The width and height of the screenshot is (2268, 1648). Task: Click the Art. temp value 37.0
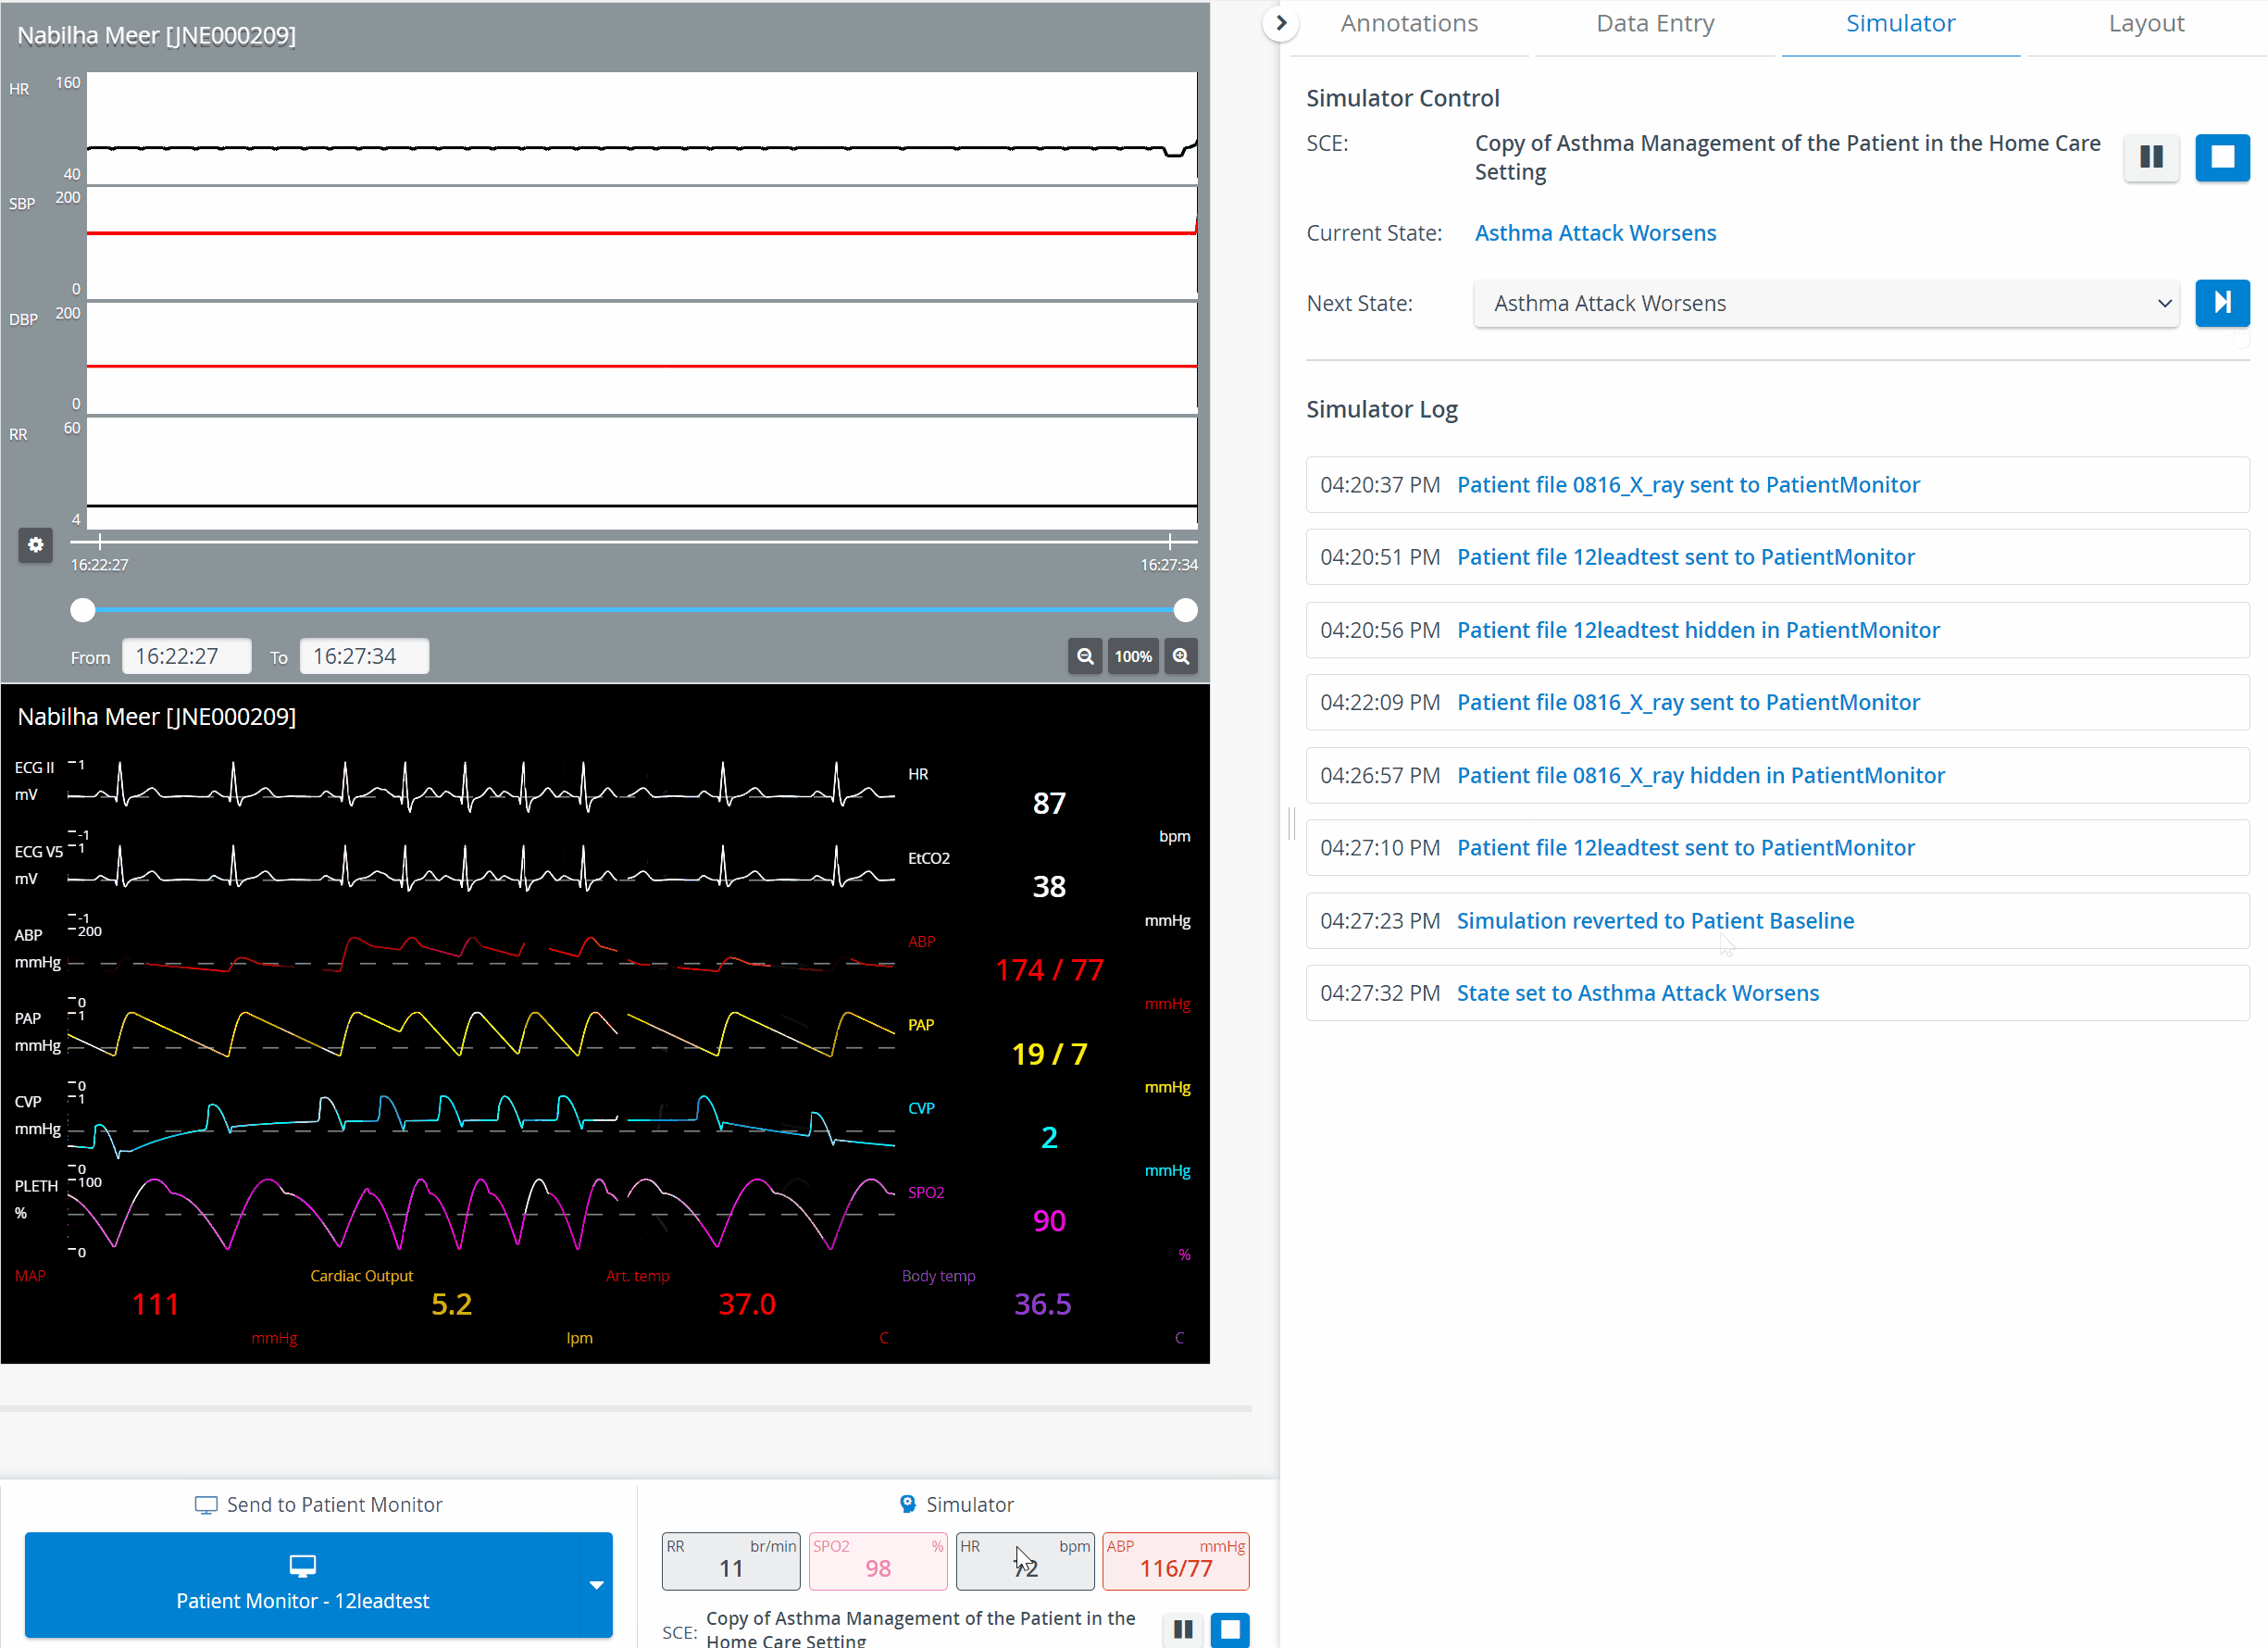pos(747,1304)
